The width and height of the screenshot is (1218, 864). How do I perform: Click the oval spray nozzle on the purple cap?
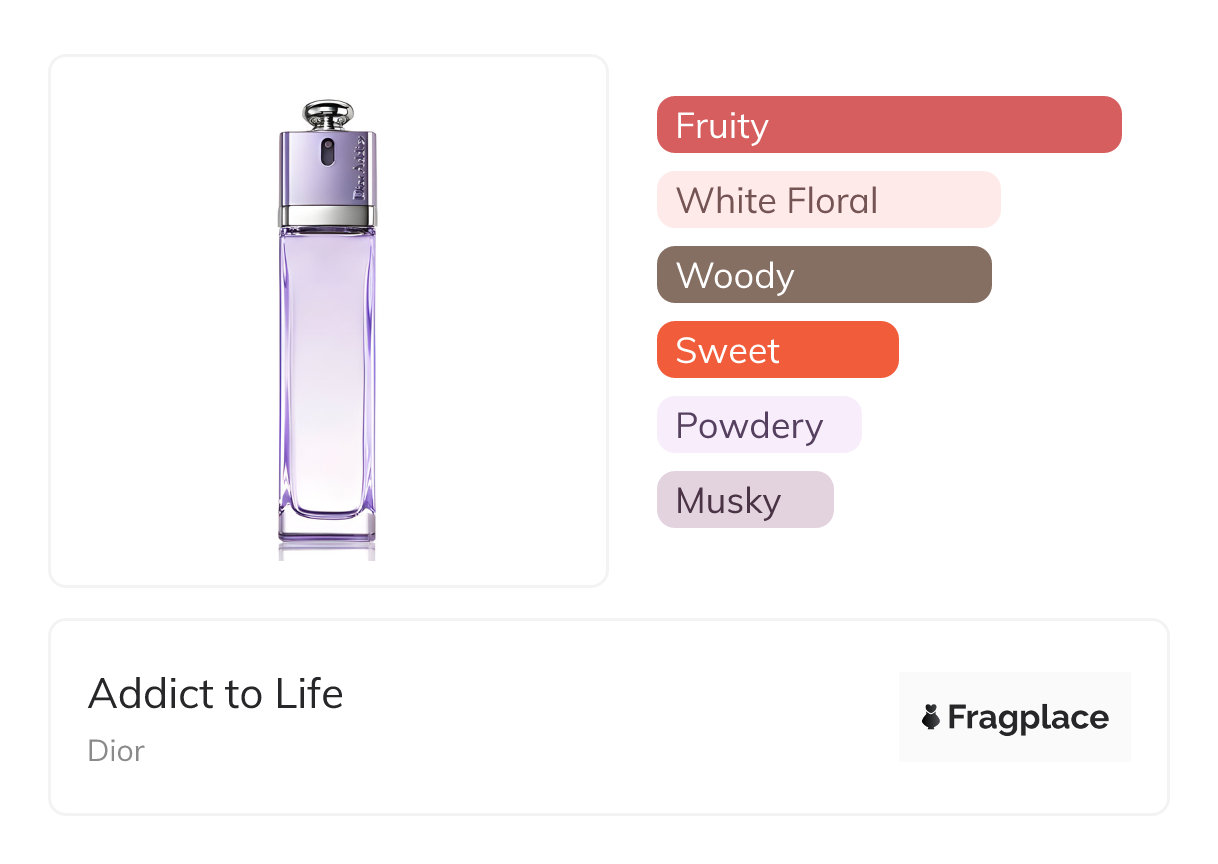327,152
